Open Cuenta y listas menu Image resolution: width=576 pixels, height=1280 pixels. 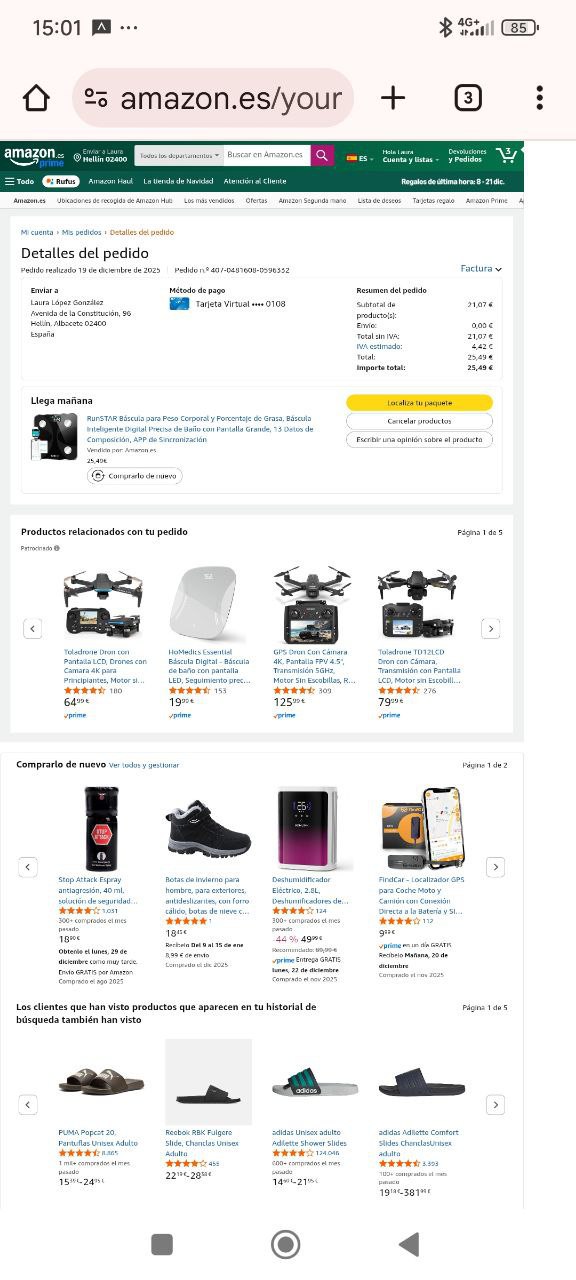pos(409,156)
